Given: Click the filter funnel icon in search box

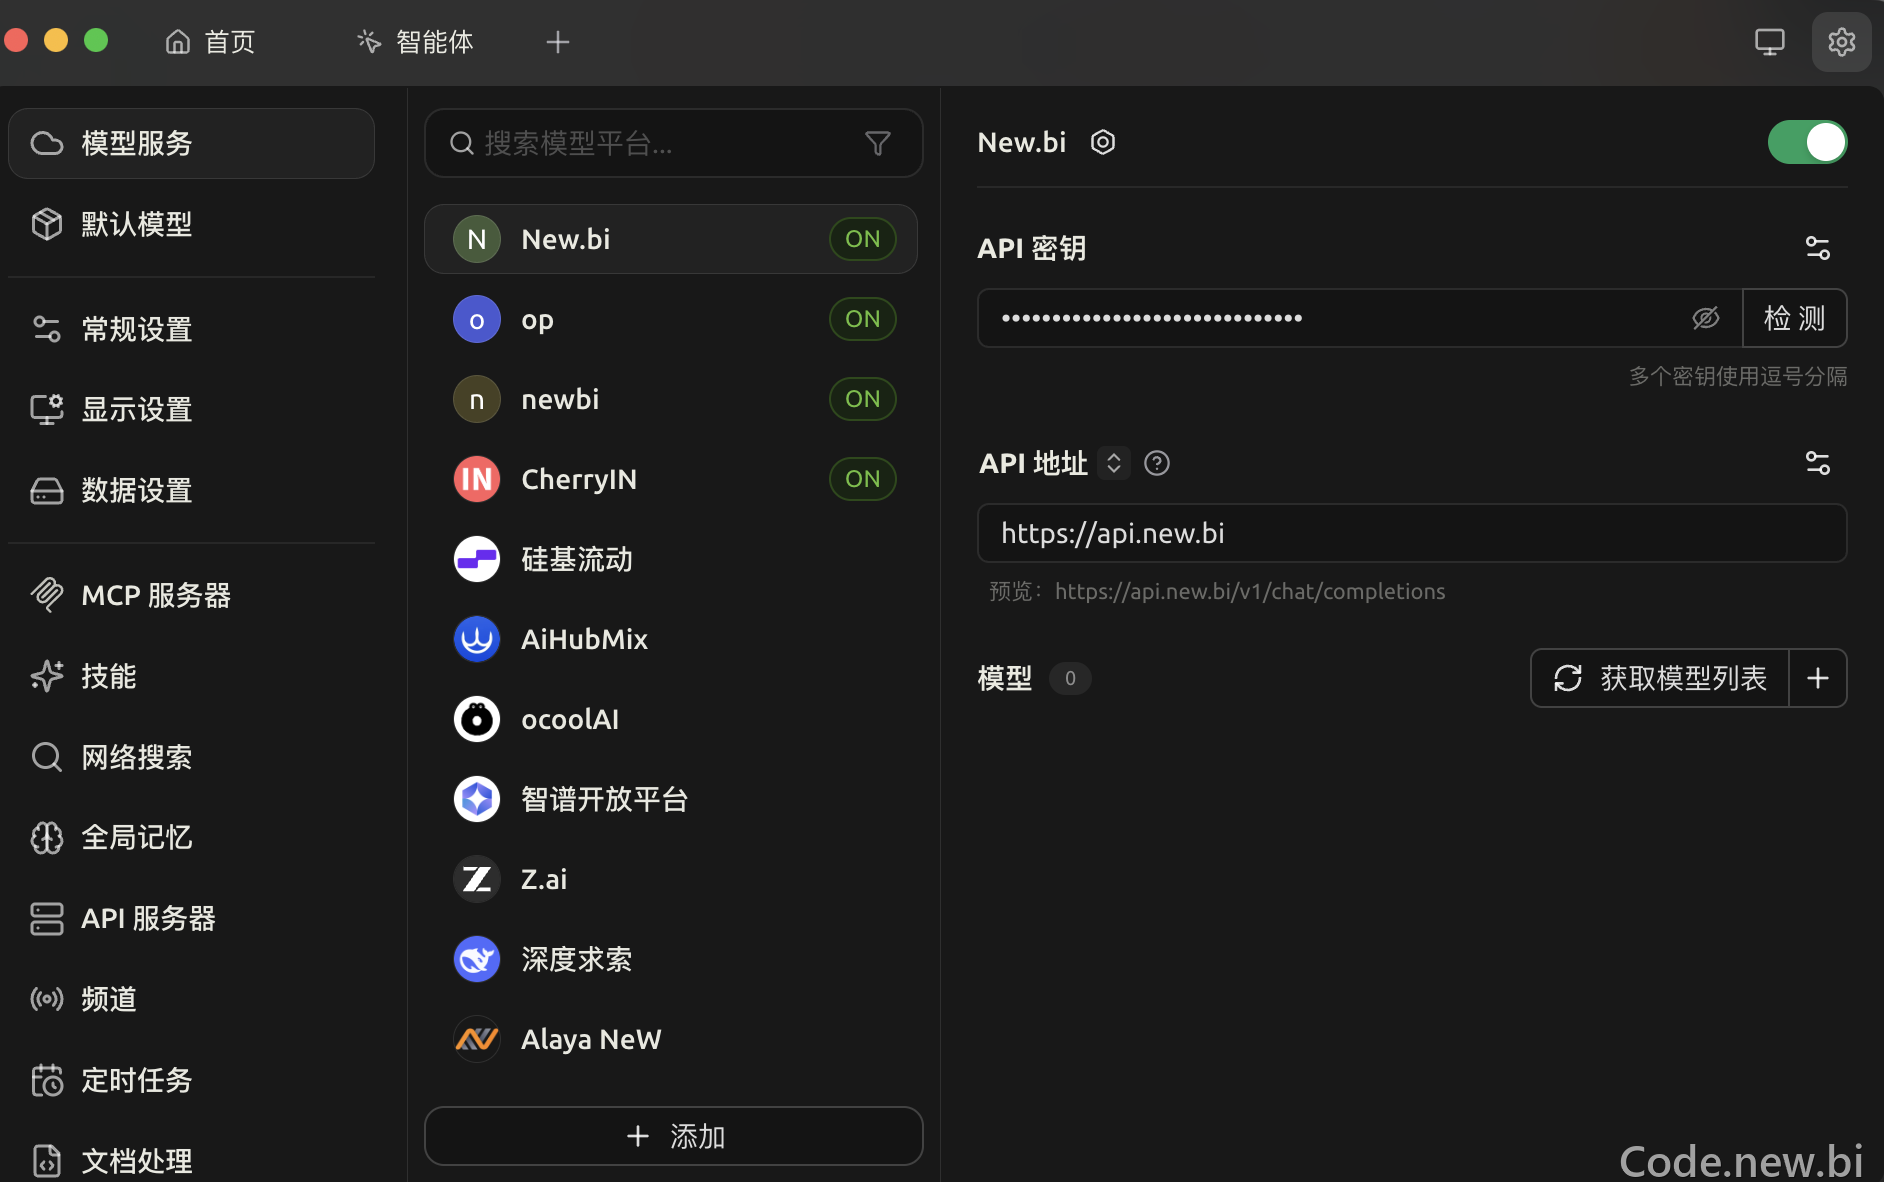Looking at the screenshot, I should [x=877, y=143].
